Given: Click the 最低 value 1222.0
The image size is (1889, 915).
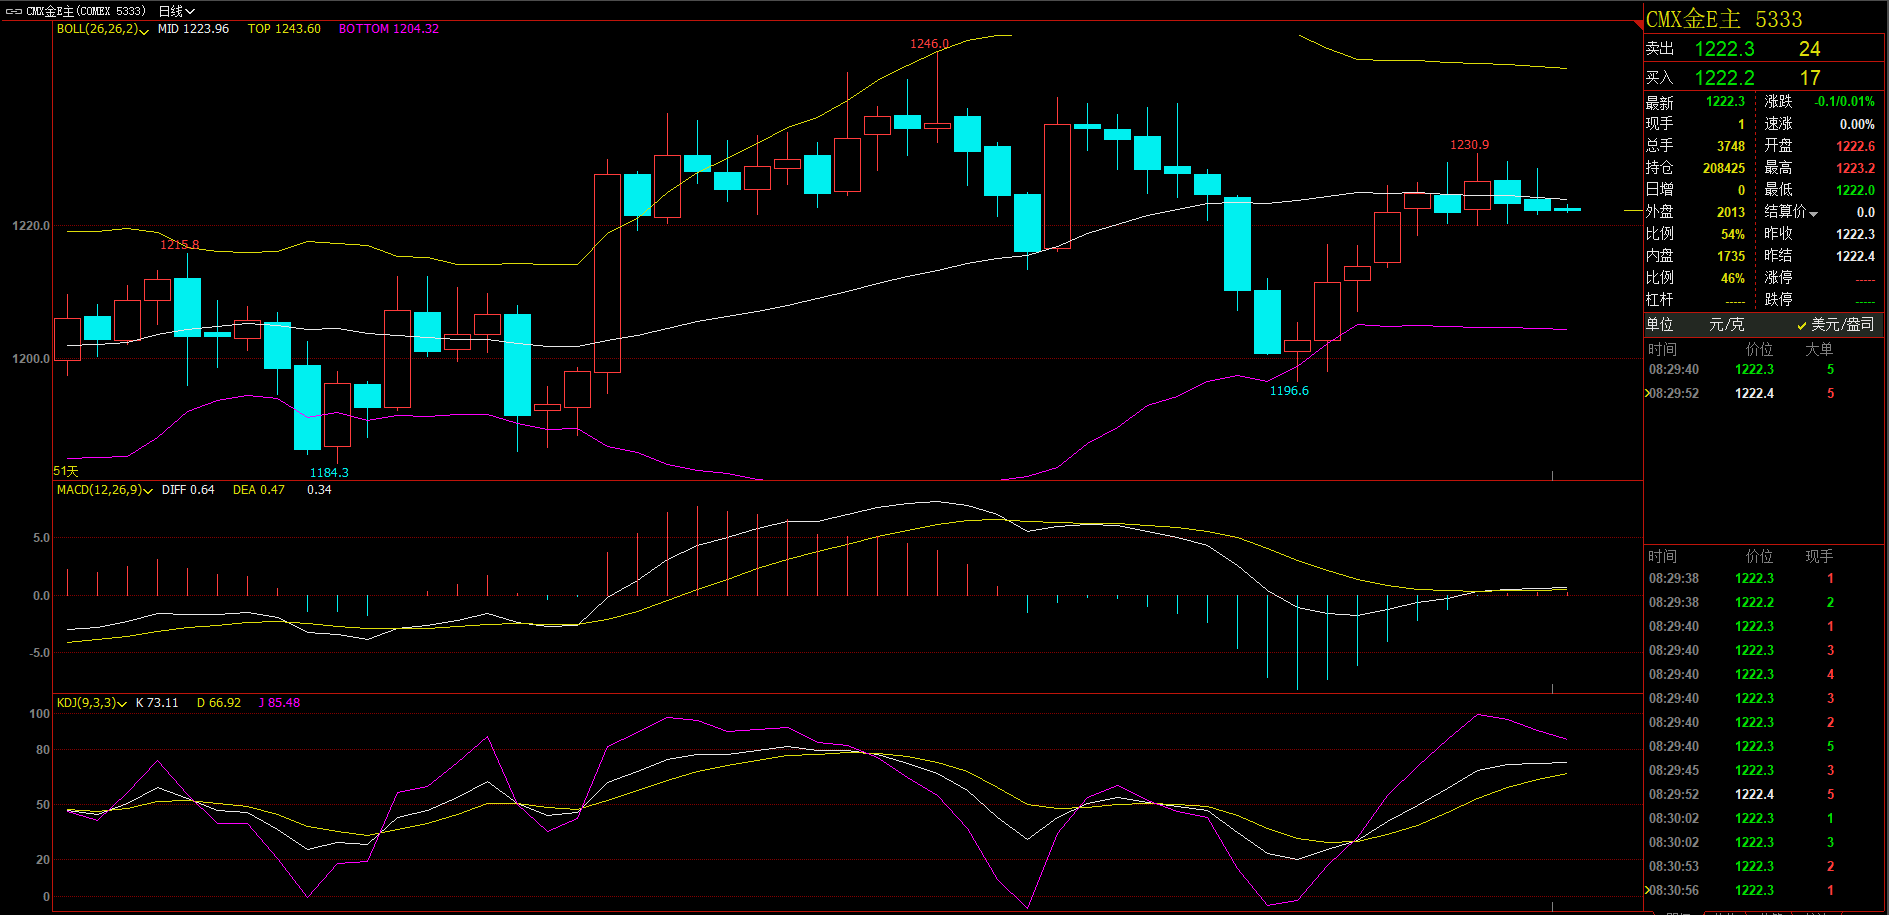Looking at the screenshot, I should coord(1855,190).
